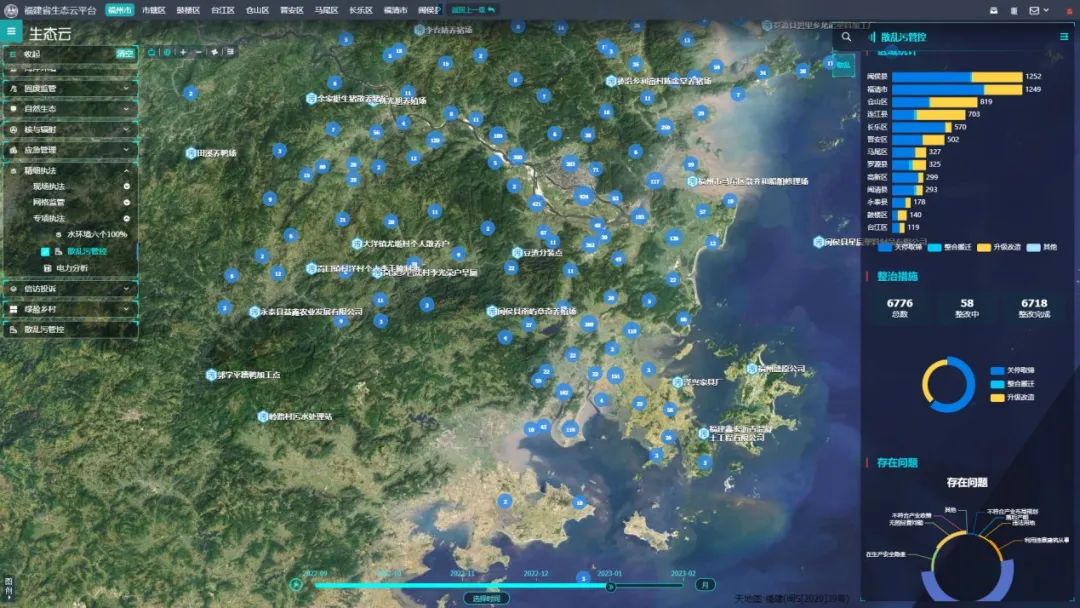Open the right panel list menu icon

coord(1063,37)
